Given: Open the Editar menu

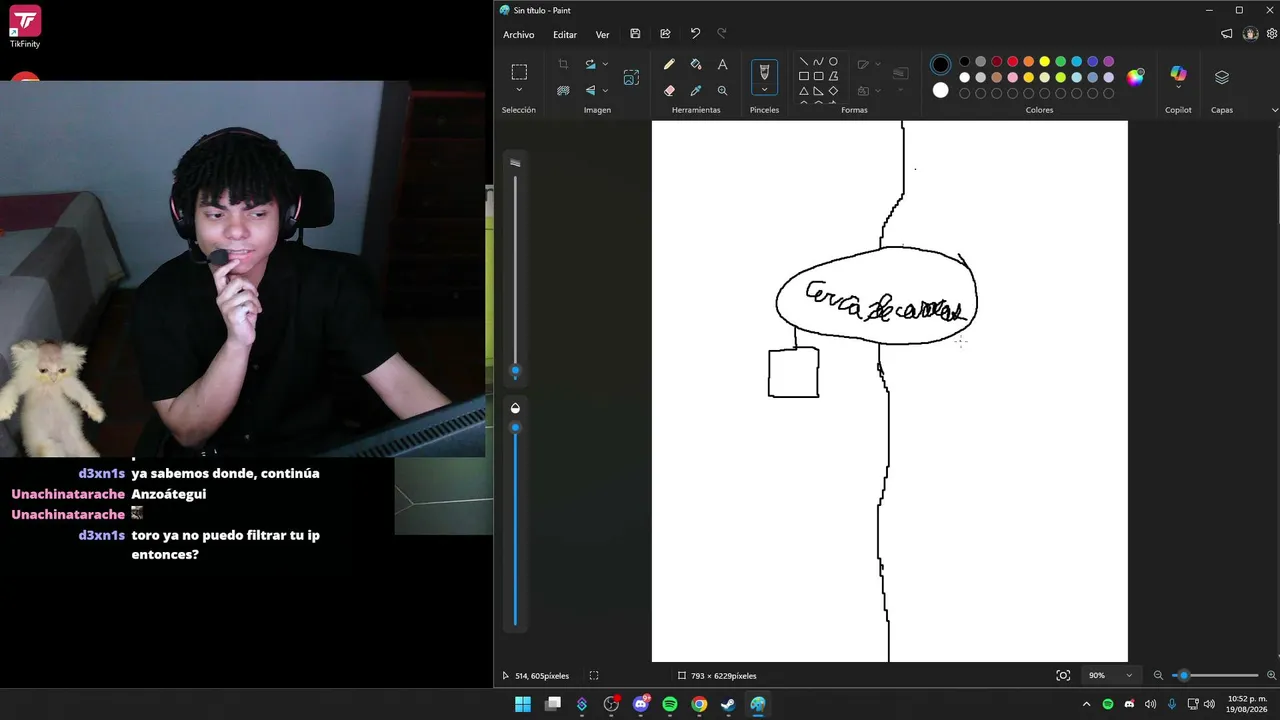Looking at the screenshot, I should click(x=565, y=34).
